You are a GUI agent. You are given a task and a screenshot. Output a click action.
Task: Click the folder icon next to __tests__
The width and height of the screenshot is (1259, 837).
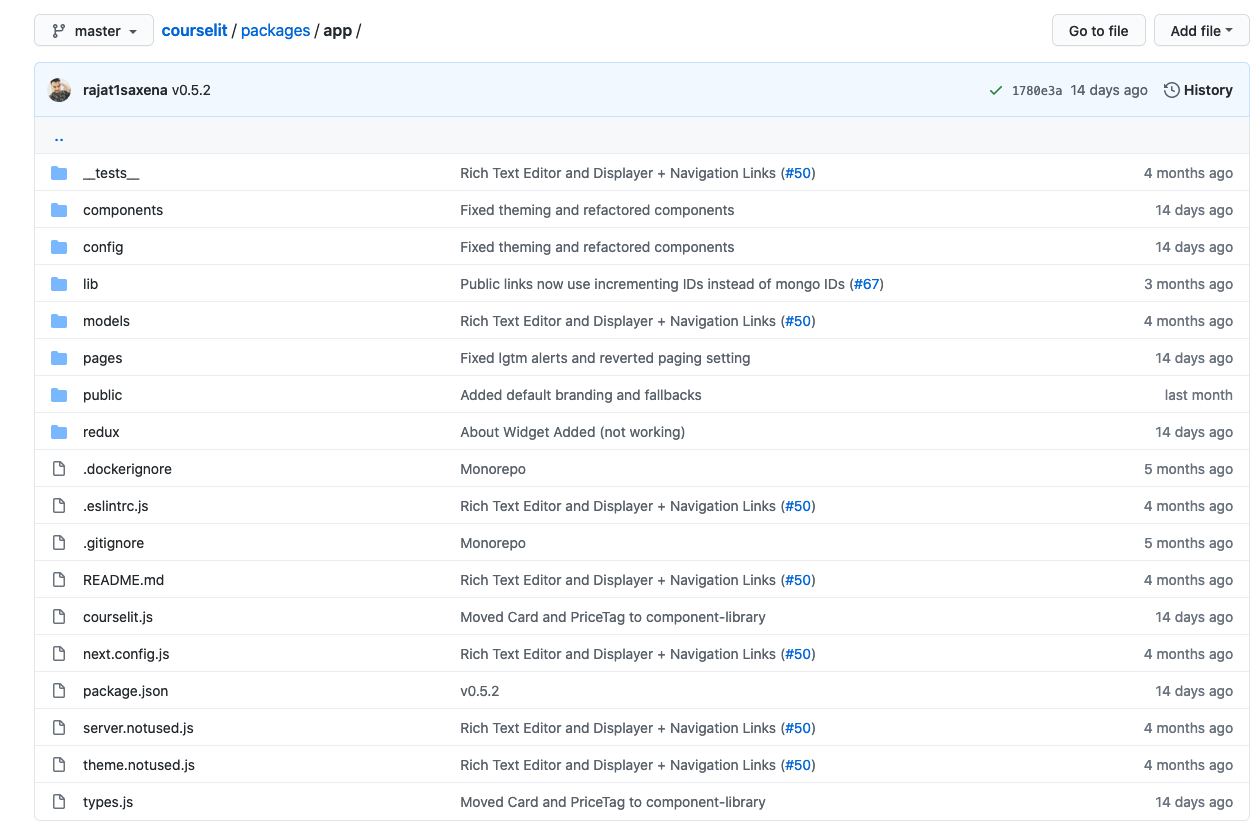59,173
